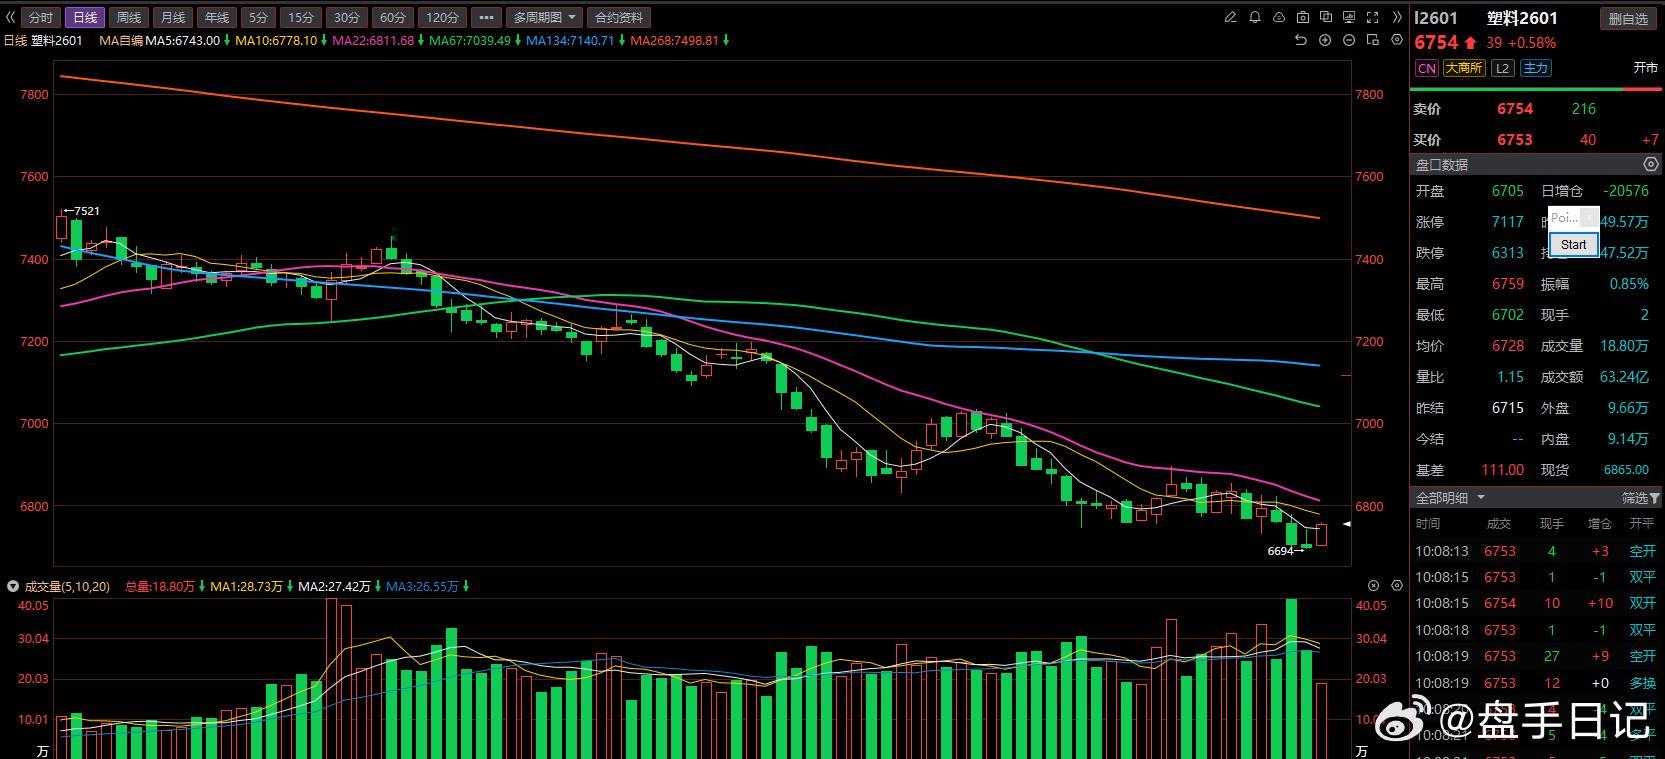The image size is (1665, 759).
Task: Select the 60分 period tab
Action: click(393, 18)
